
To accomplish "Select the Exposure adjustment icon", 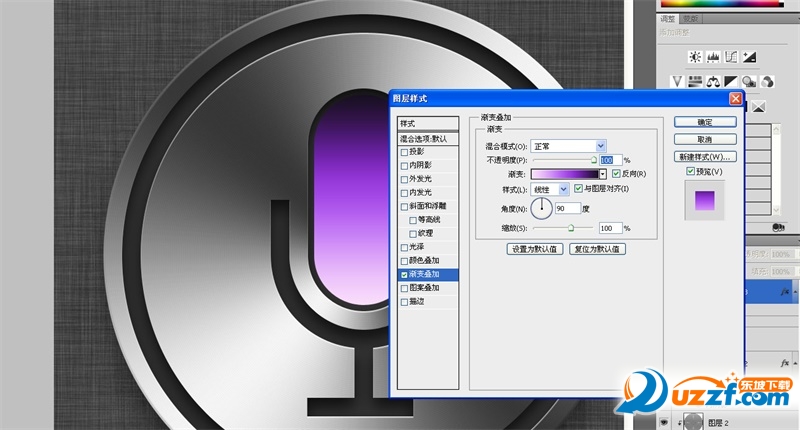I will pos(749,57).
